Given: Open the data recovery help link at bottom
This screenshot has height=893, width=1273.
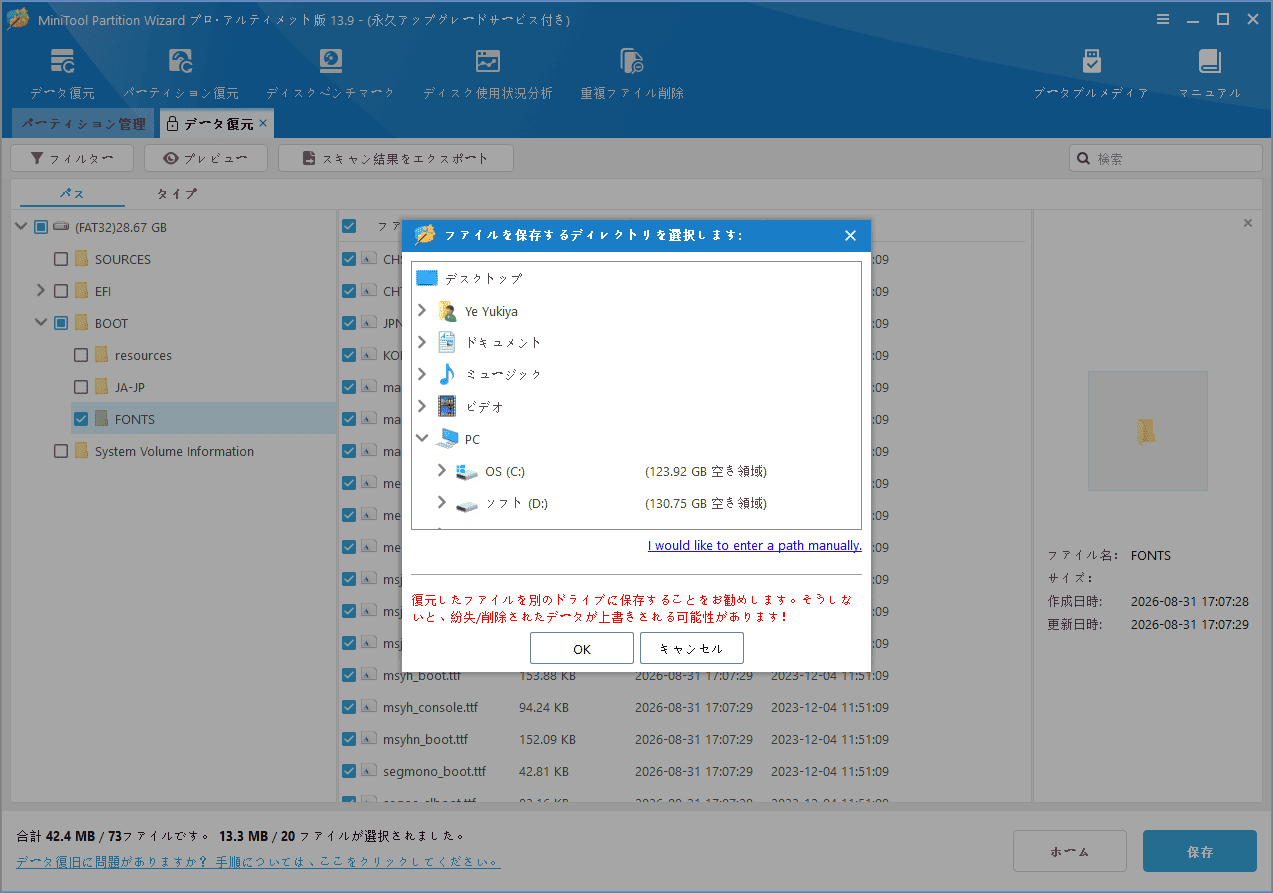Looking at the screenshot, I should tap(258, 861).
